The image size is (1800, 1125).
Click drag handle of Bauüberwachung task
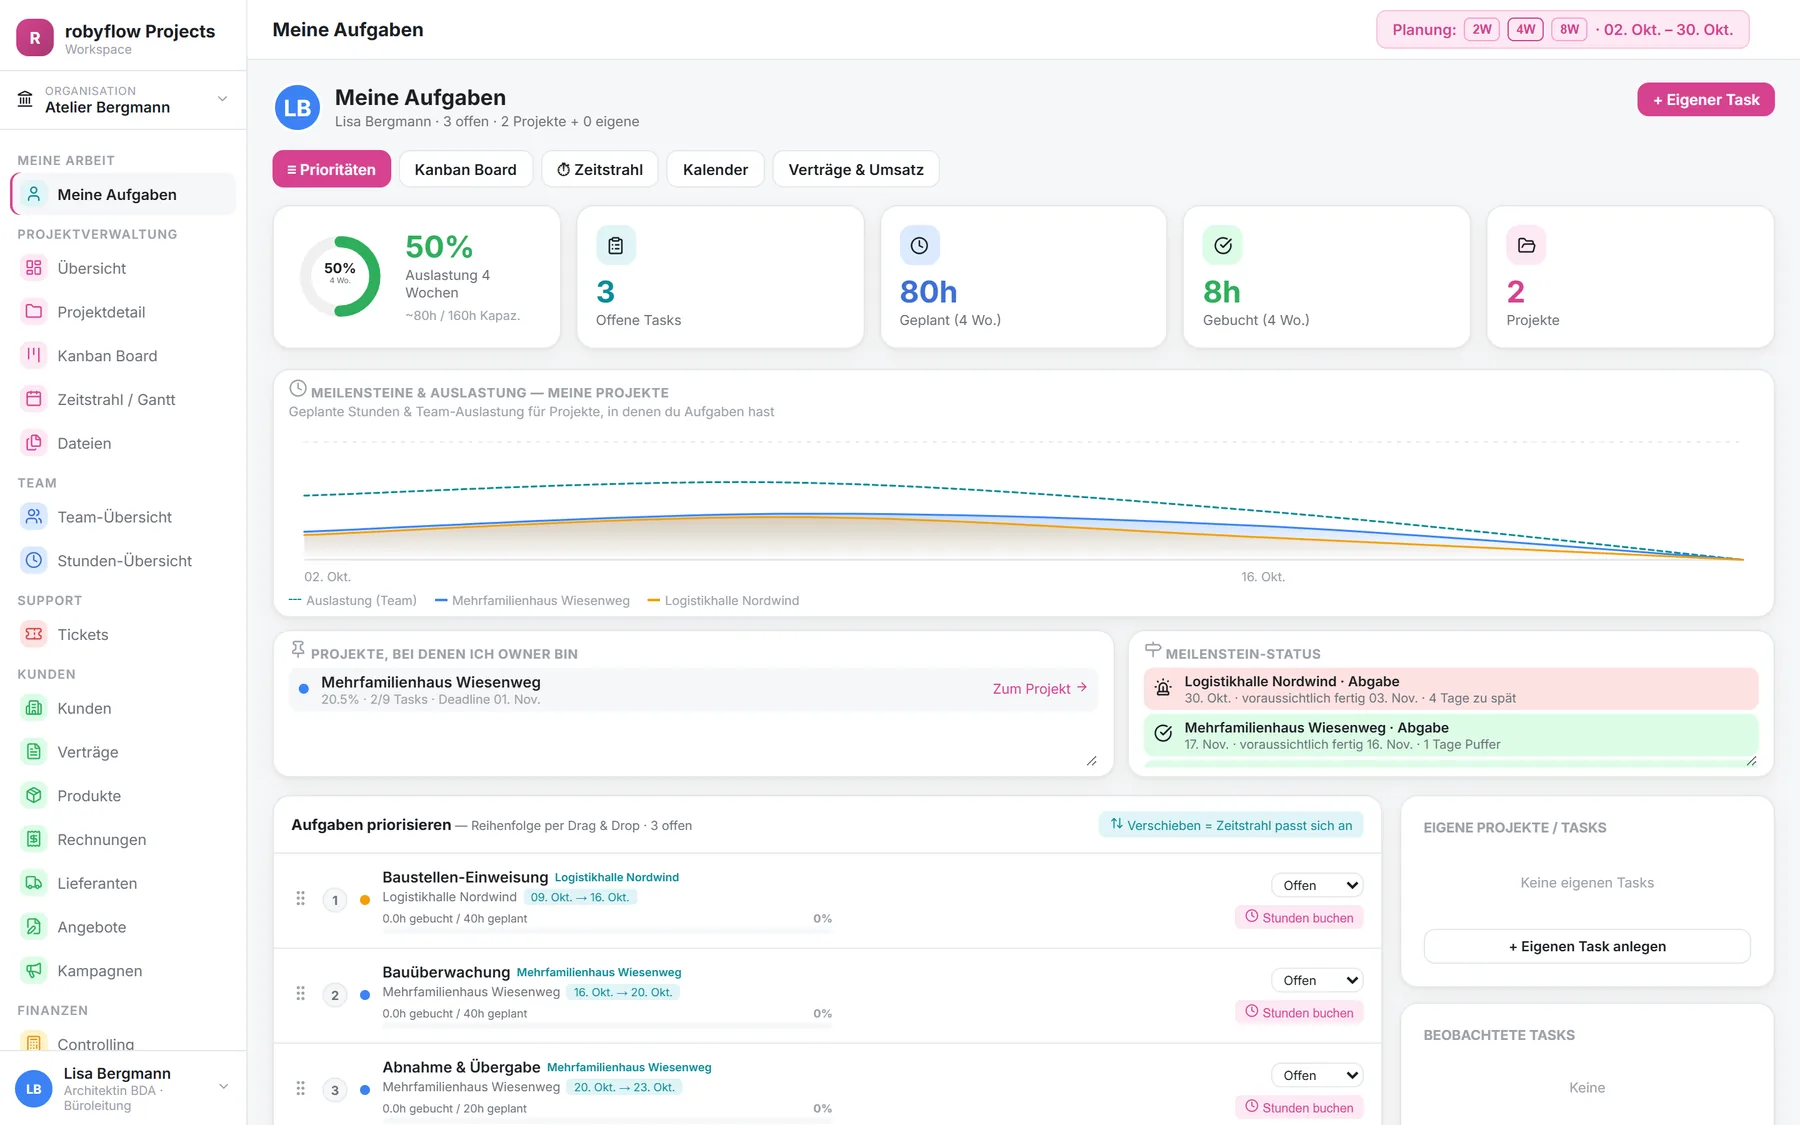pos(300,994)
